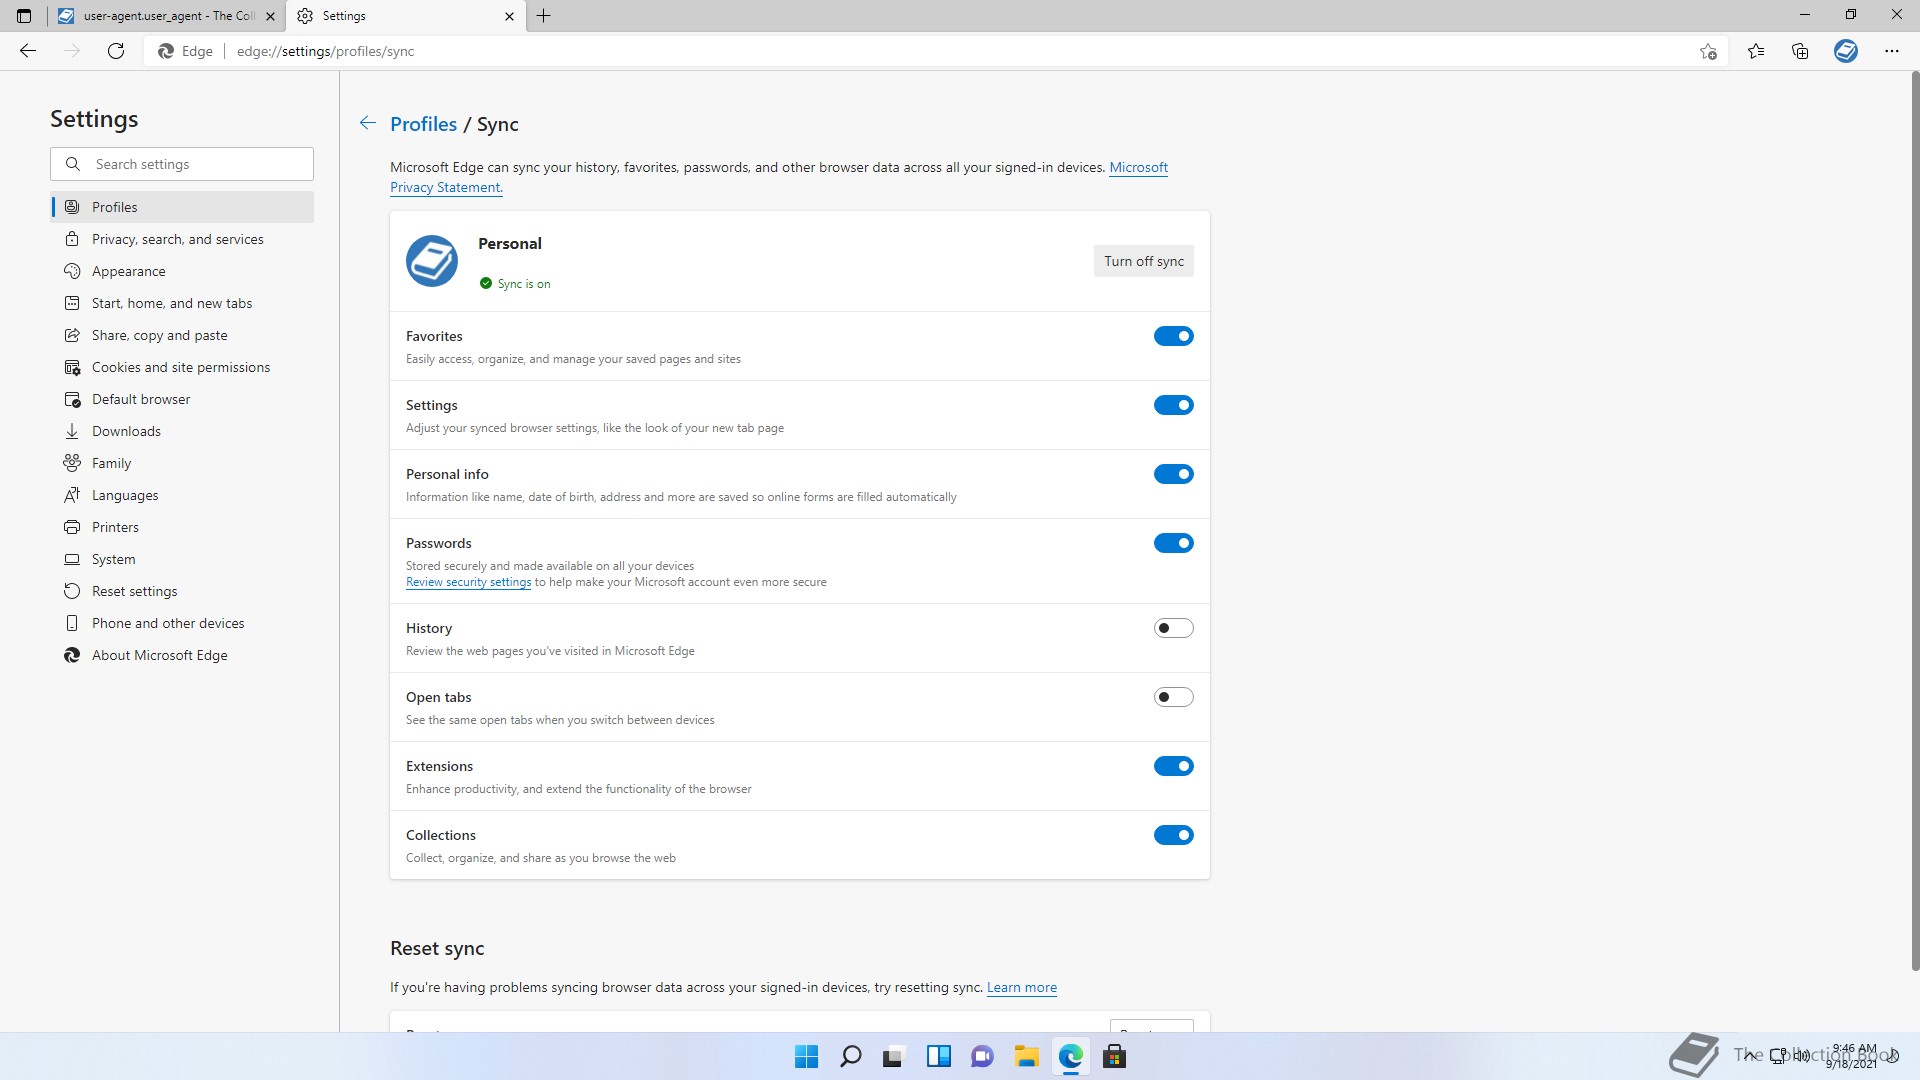Add this page to favorites star
The height and width of the screenshot is (1080, 1920).
pos(1708,51)
